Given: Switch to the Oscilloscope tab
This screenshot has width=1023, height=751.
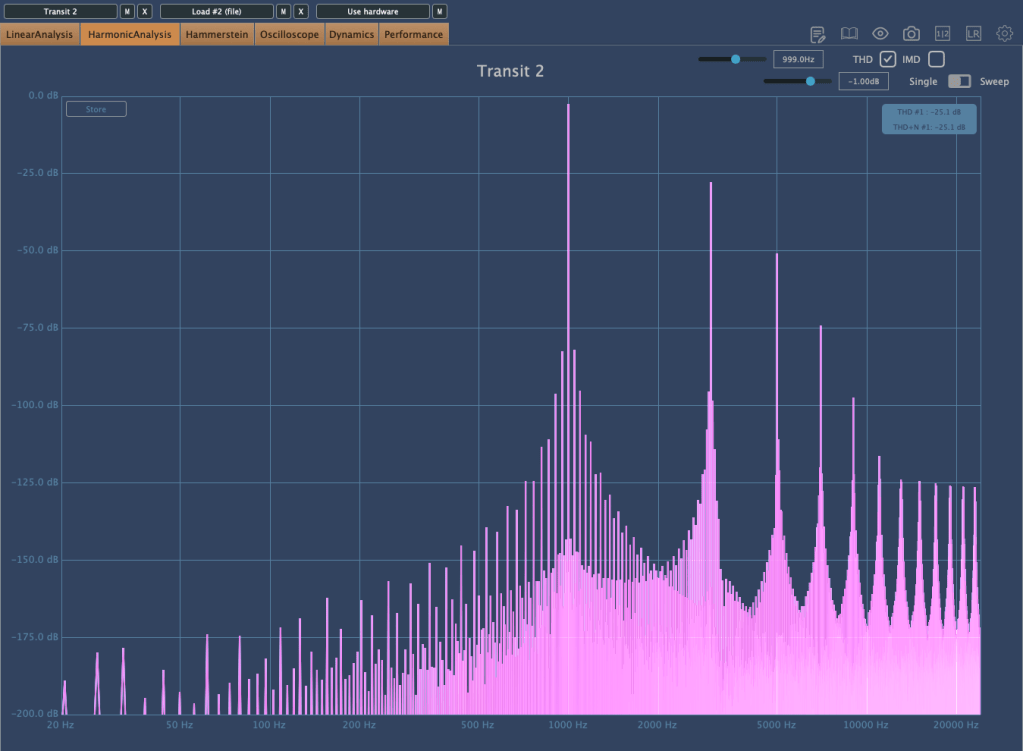Looking at the screenshot, I should point(289,35).
